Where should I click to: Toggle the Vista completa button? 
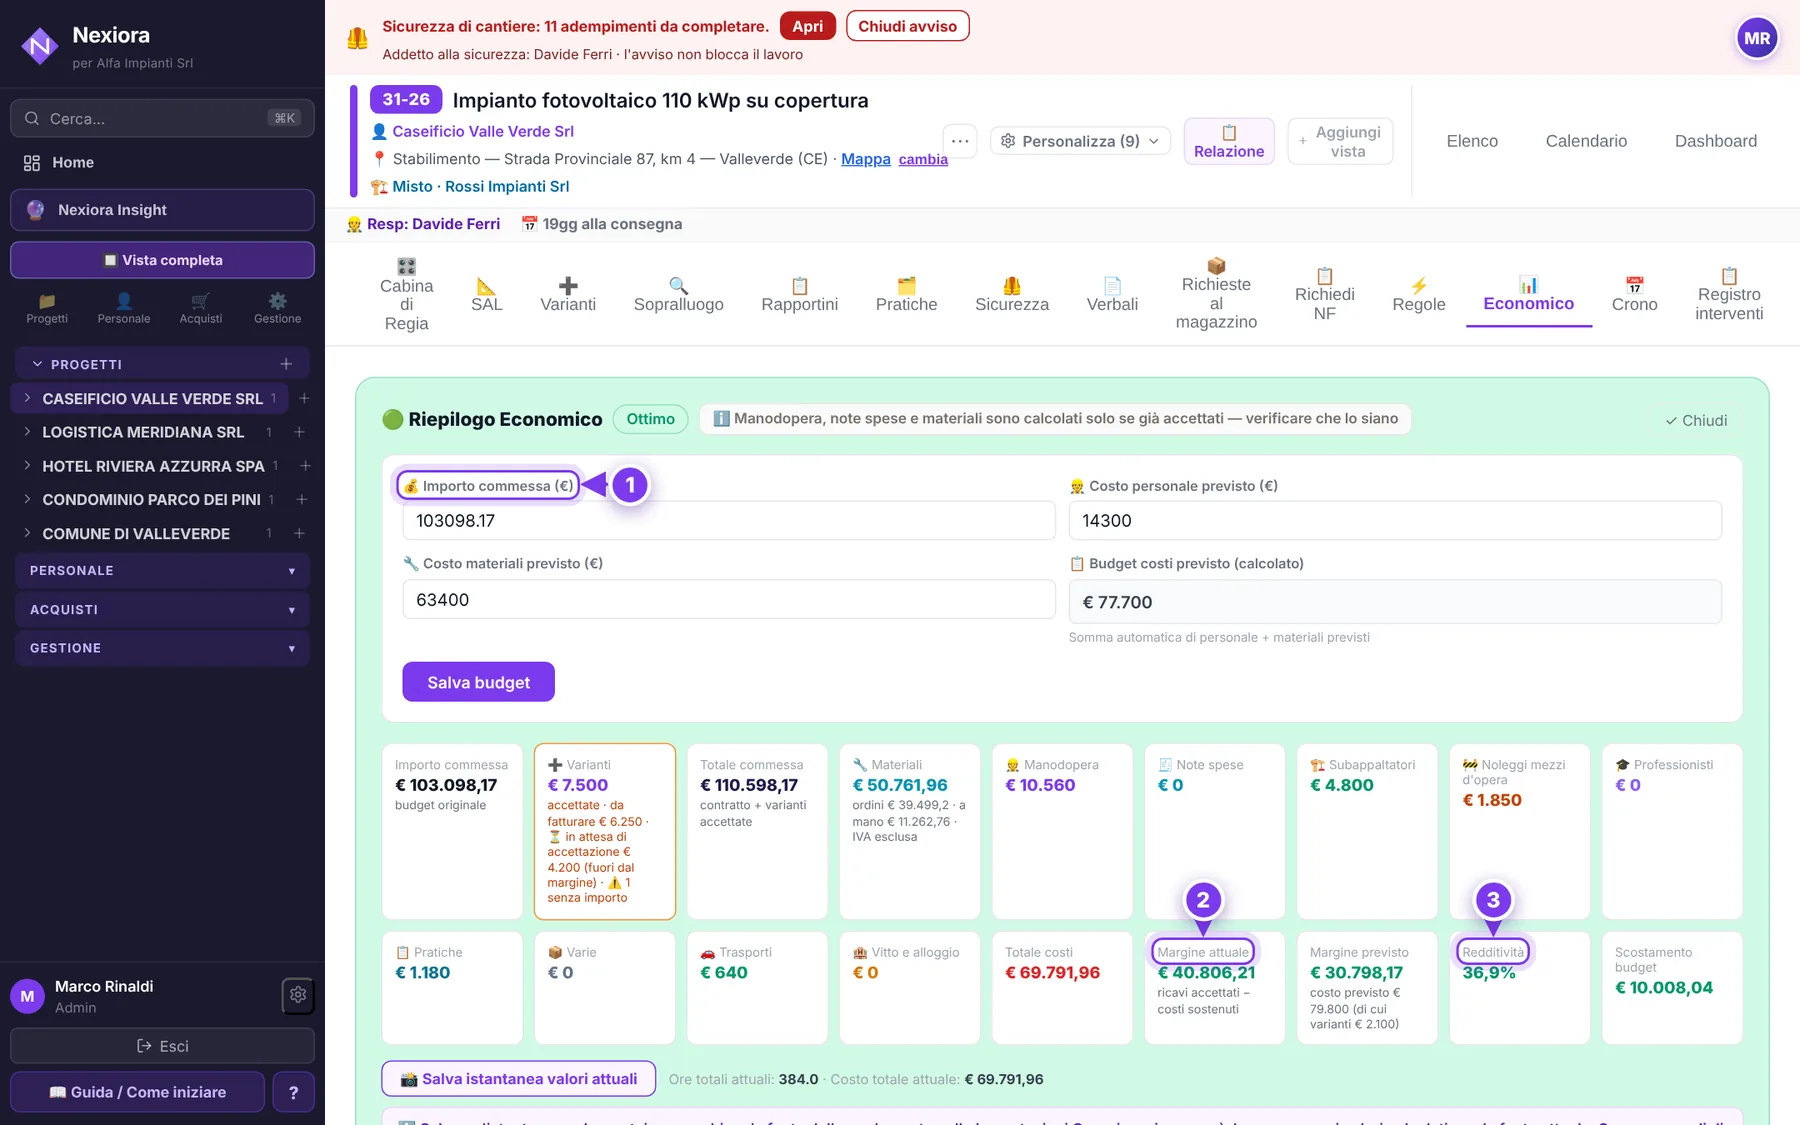point(162,260)
